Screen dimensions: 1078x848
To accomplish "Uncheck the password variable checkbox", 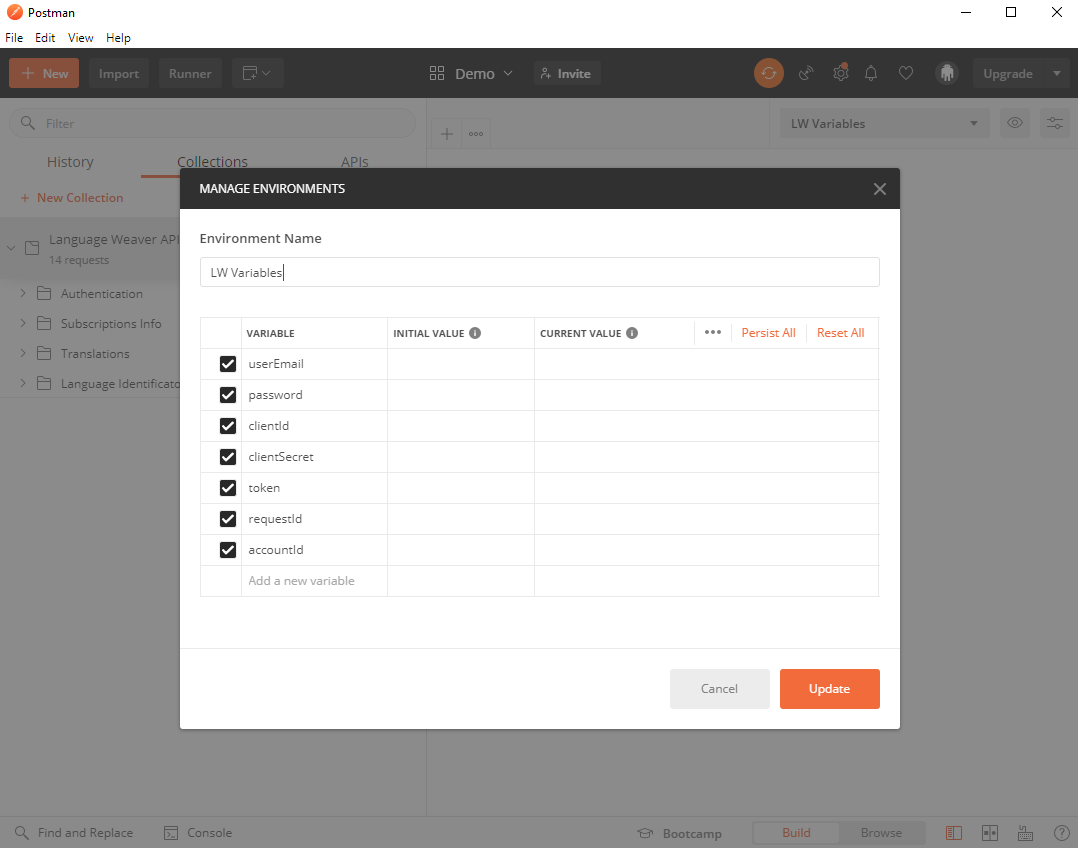I will click(228, 395).
